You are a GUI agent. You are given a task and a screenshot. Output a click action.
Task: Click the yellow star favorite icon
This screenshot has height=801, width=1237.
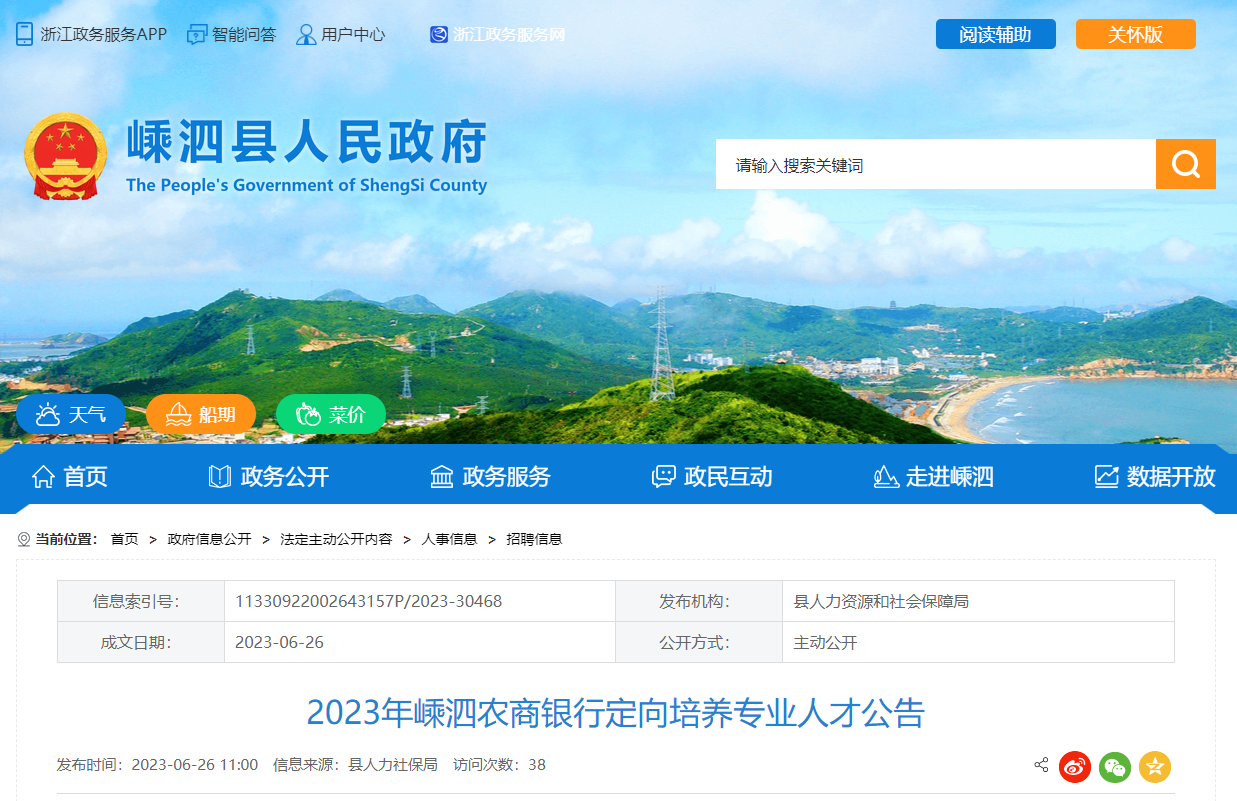[1155, 766]
